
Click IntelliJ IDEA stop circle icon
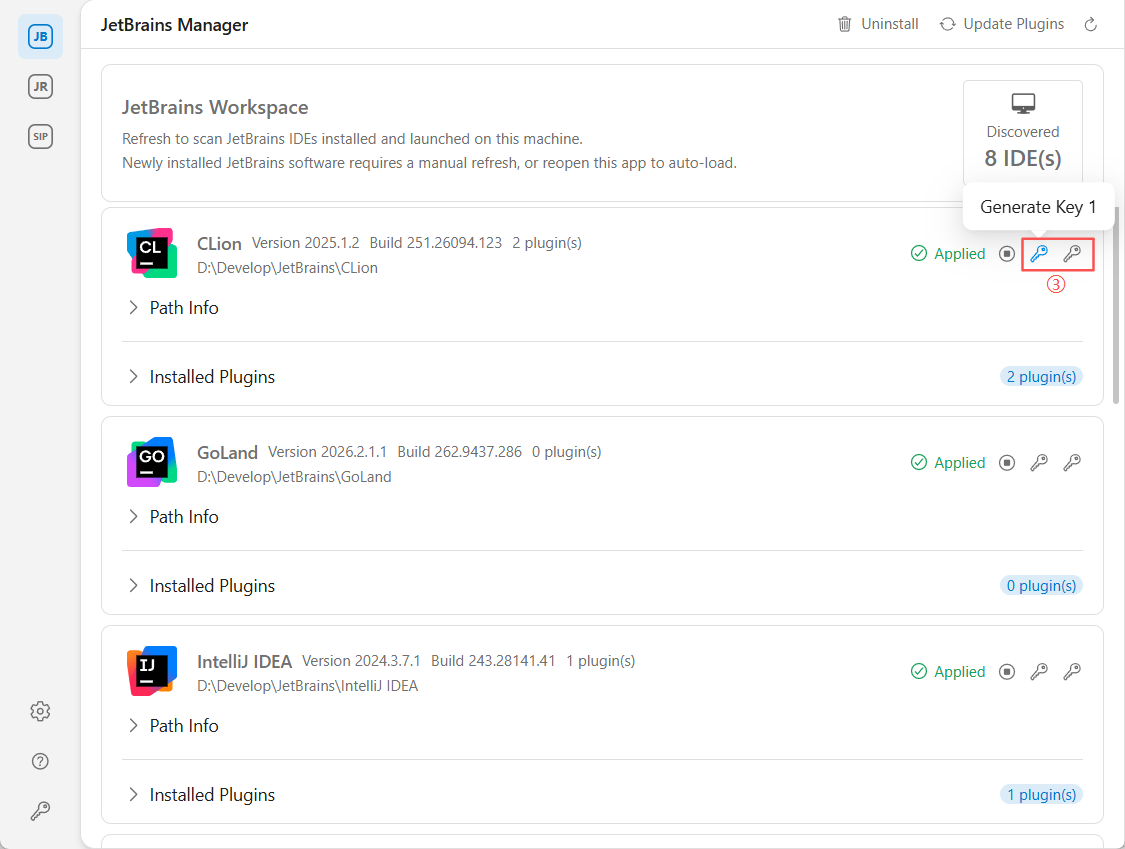pyautogui.click(x=1007, y=672)
